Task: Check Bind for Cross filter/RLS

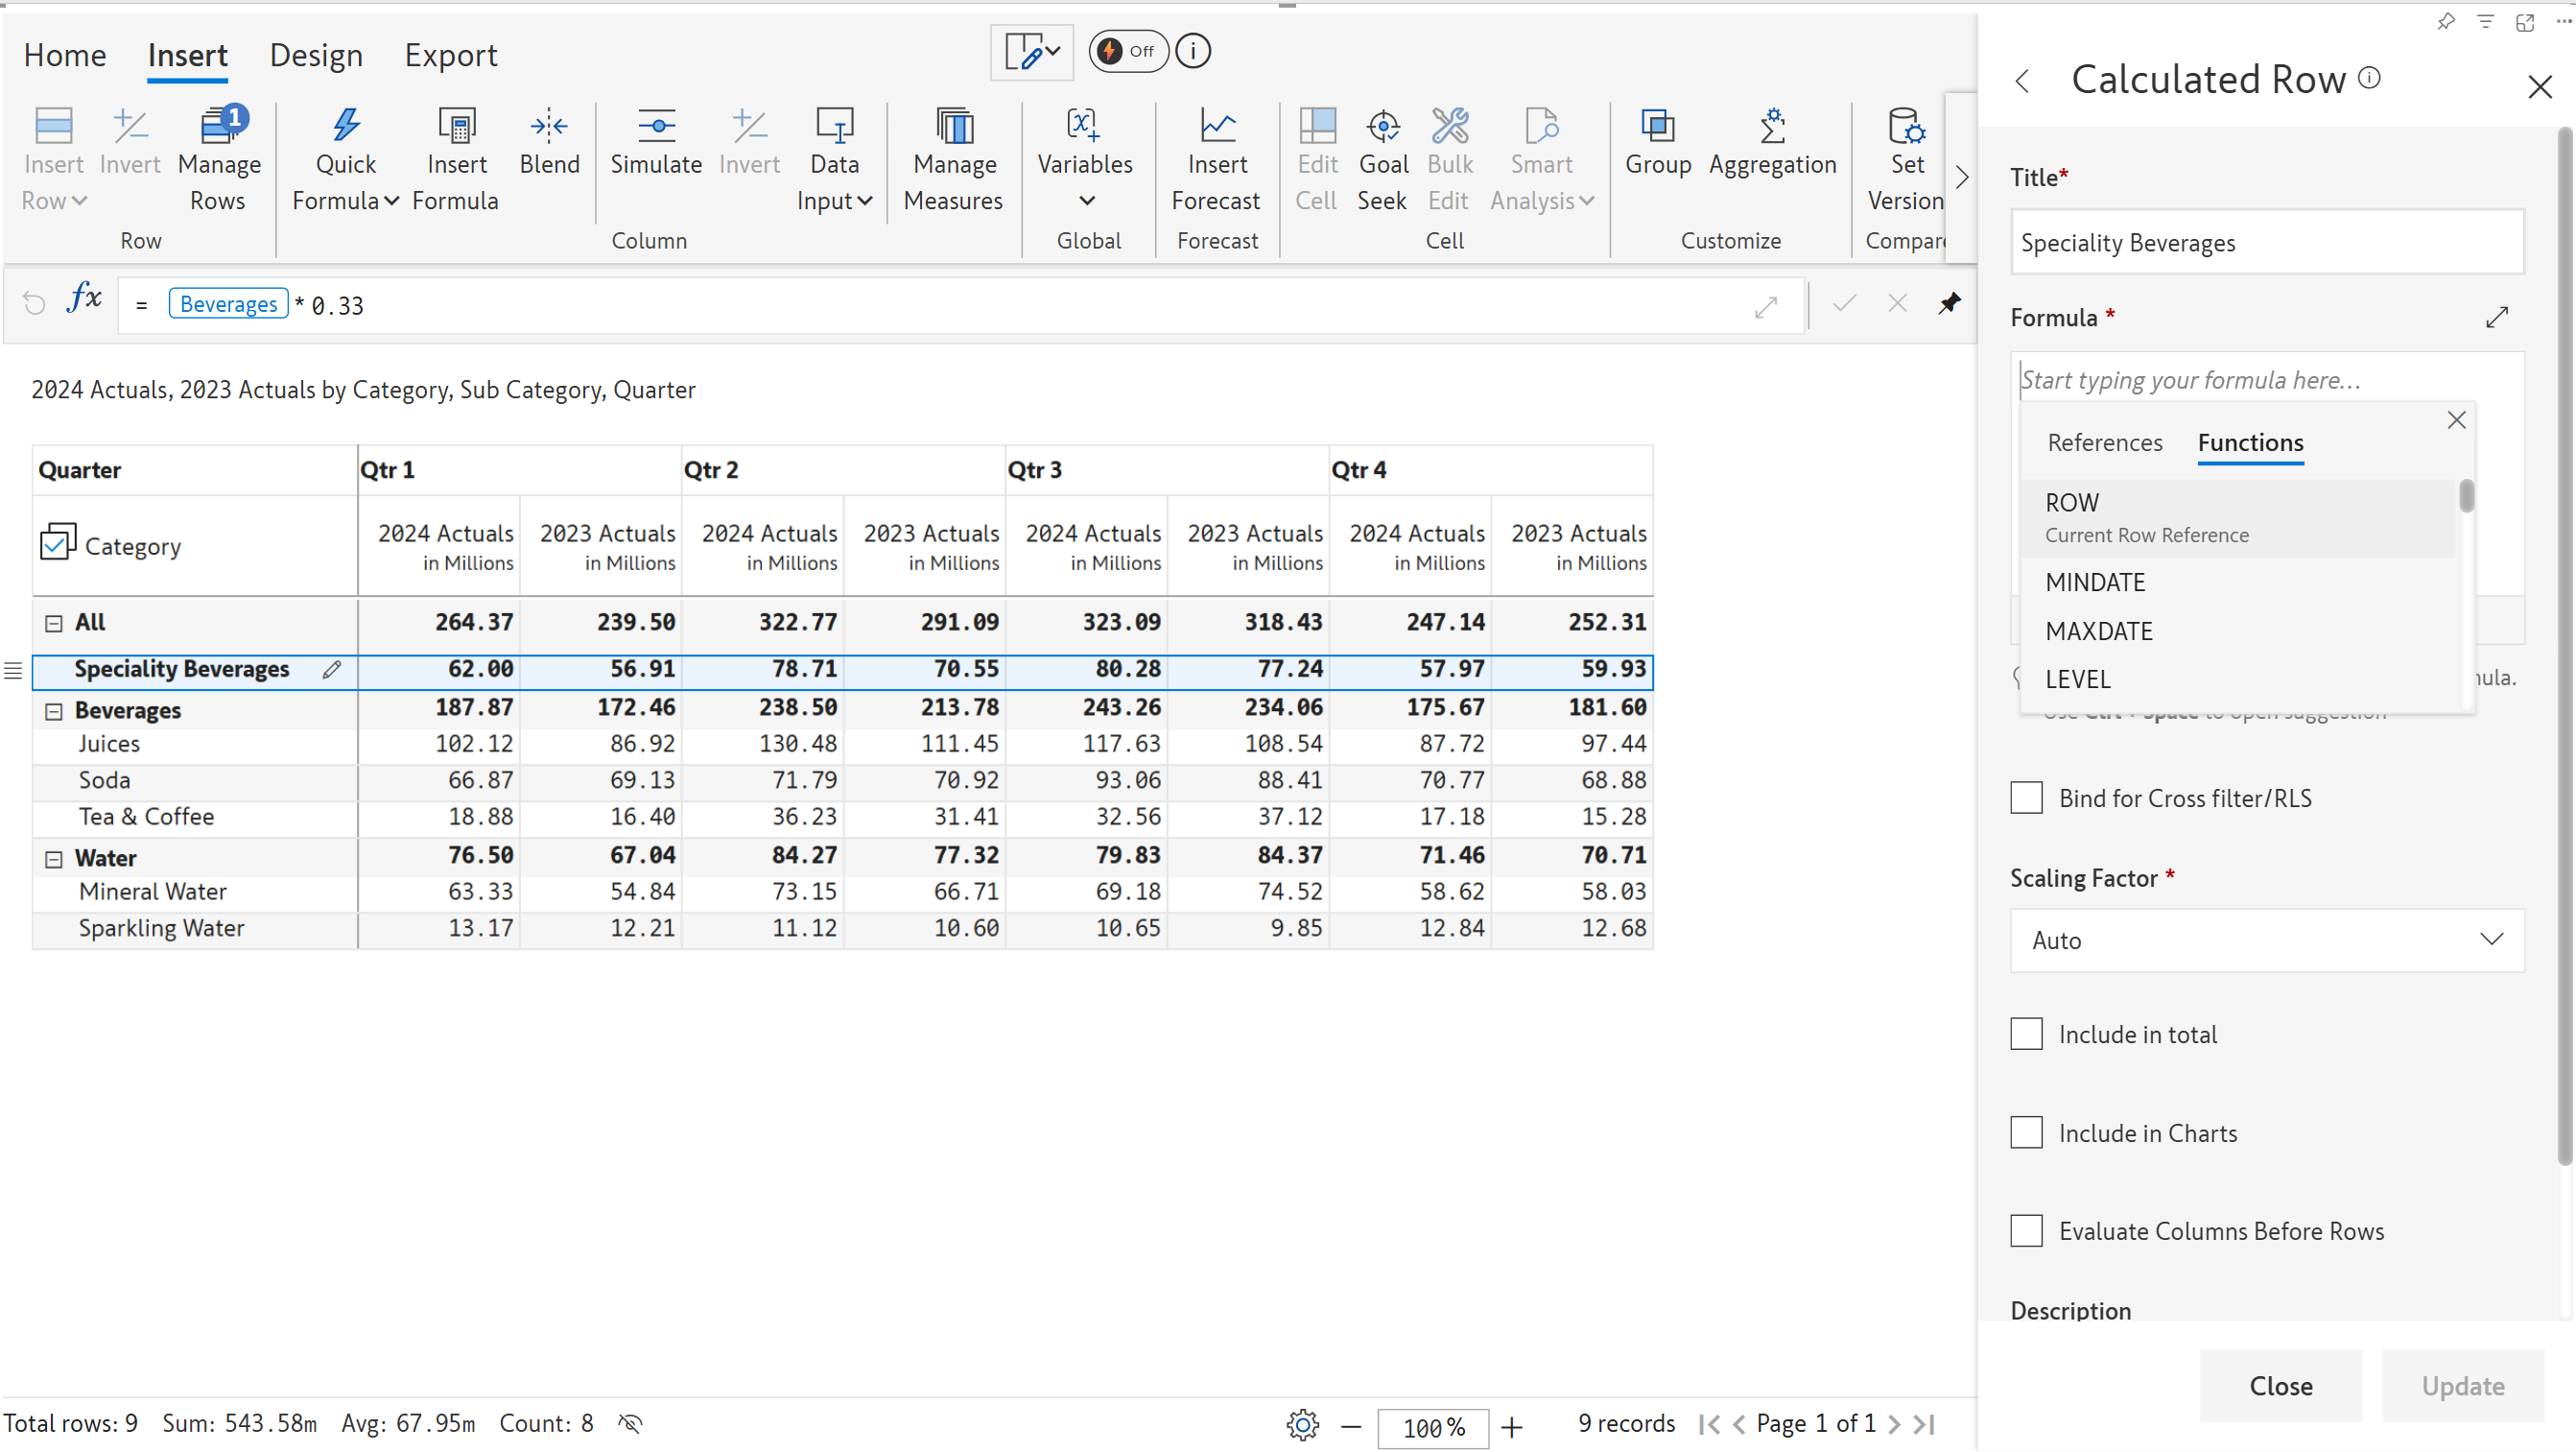Action: point(2026,798)
